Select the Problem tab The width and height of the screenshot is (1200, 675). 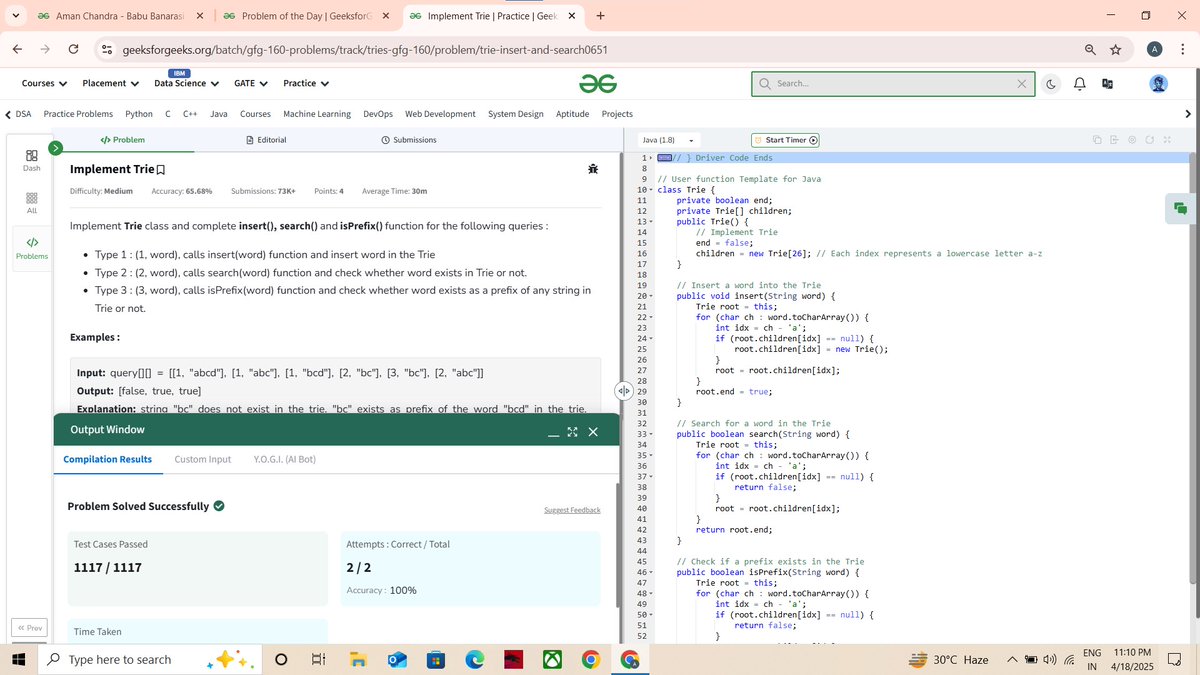123,140
